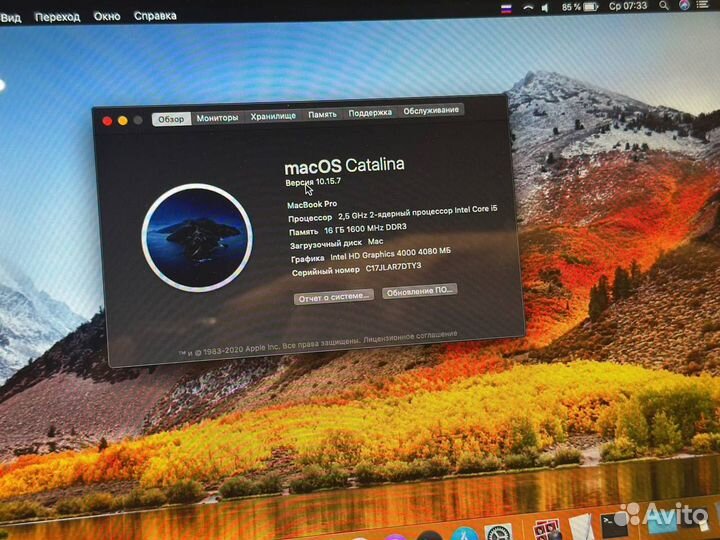Click the Обновление ПО button
This screenshot has width=720, height=540.
[x=420, y=291]
